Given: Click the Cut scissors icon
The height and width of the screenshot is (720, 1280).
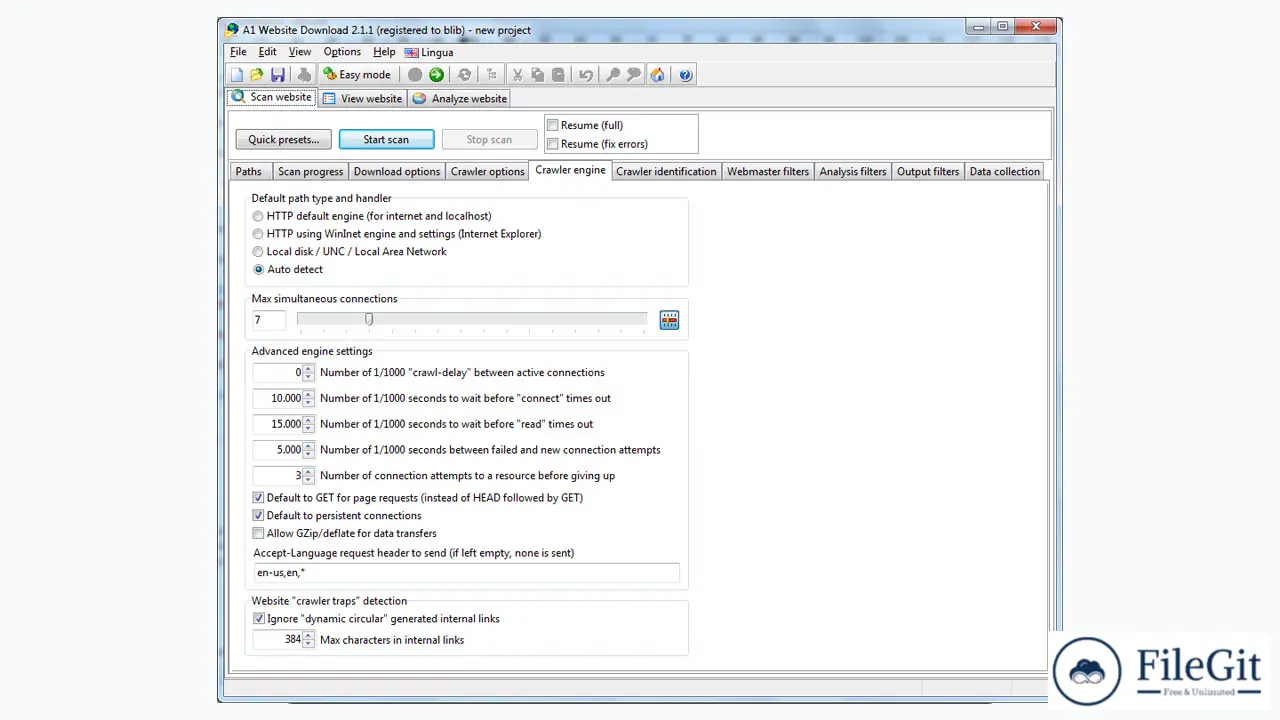Looking at the screenshot, I should click(517, 75).
